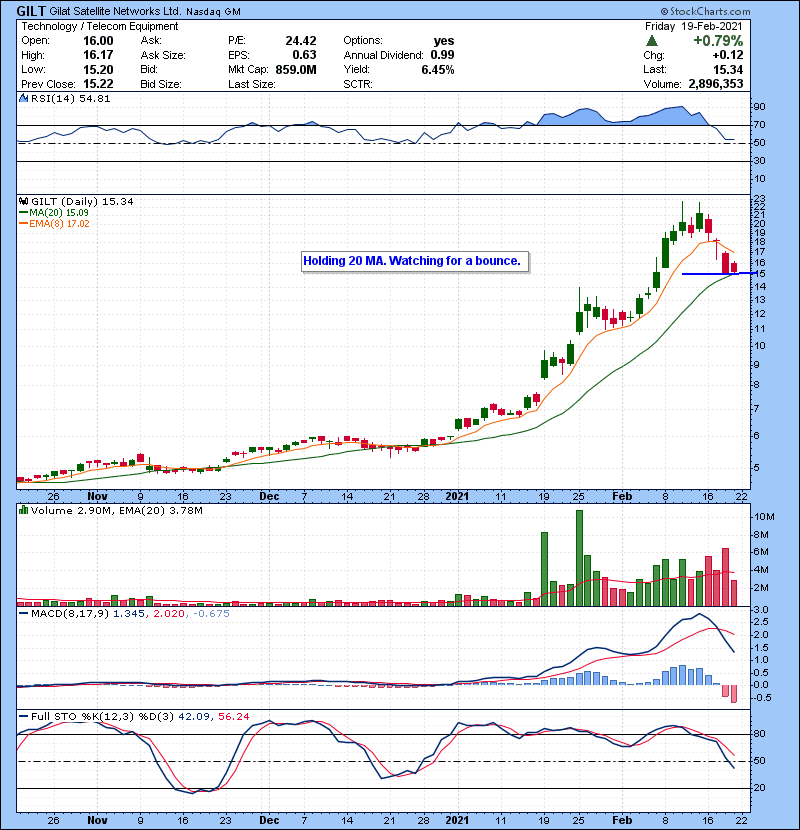The height and width of the screenshot is (830, 800).
Task: Select the Prev Close value 15.22
Action: [98, 84]
